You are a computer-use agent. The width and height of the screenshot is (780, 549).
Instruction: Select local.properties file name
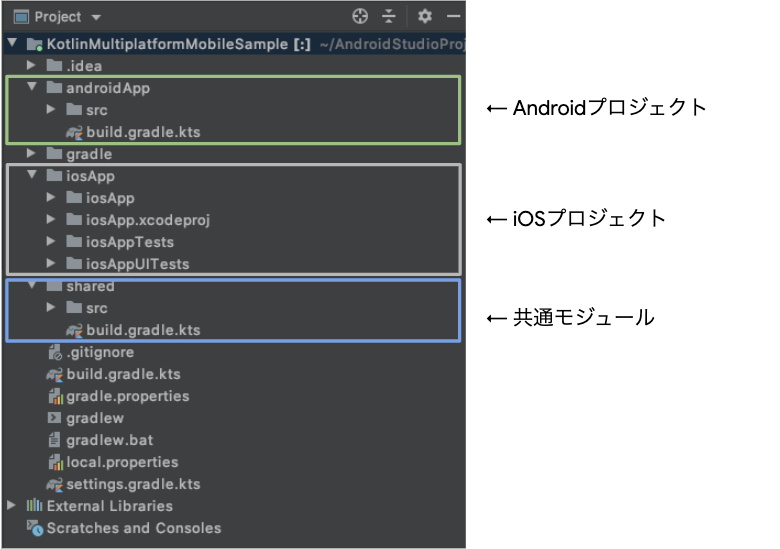(122, 462)
